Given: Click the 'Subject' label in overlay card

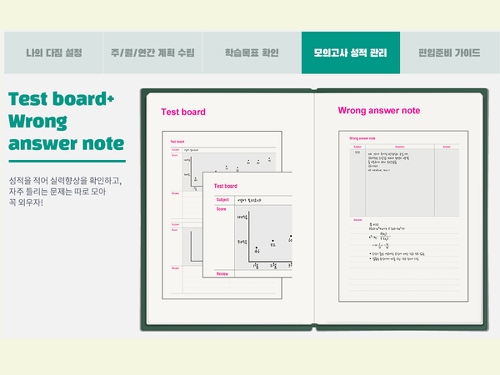Looking at the screenshot, I should (223, 200).
